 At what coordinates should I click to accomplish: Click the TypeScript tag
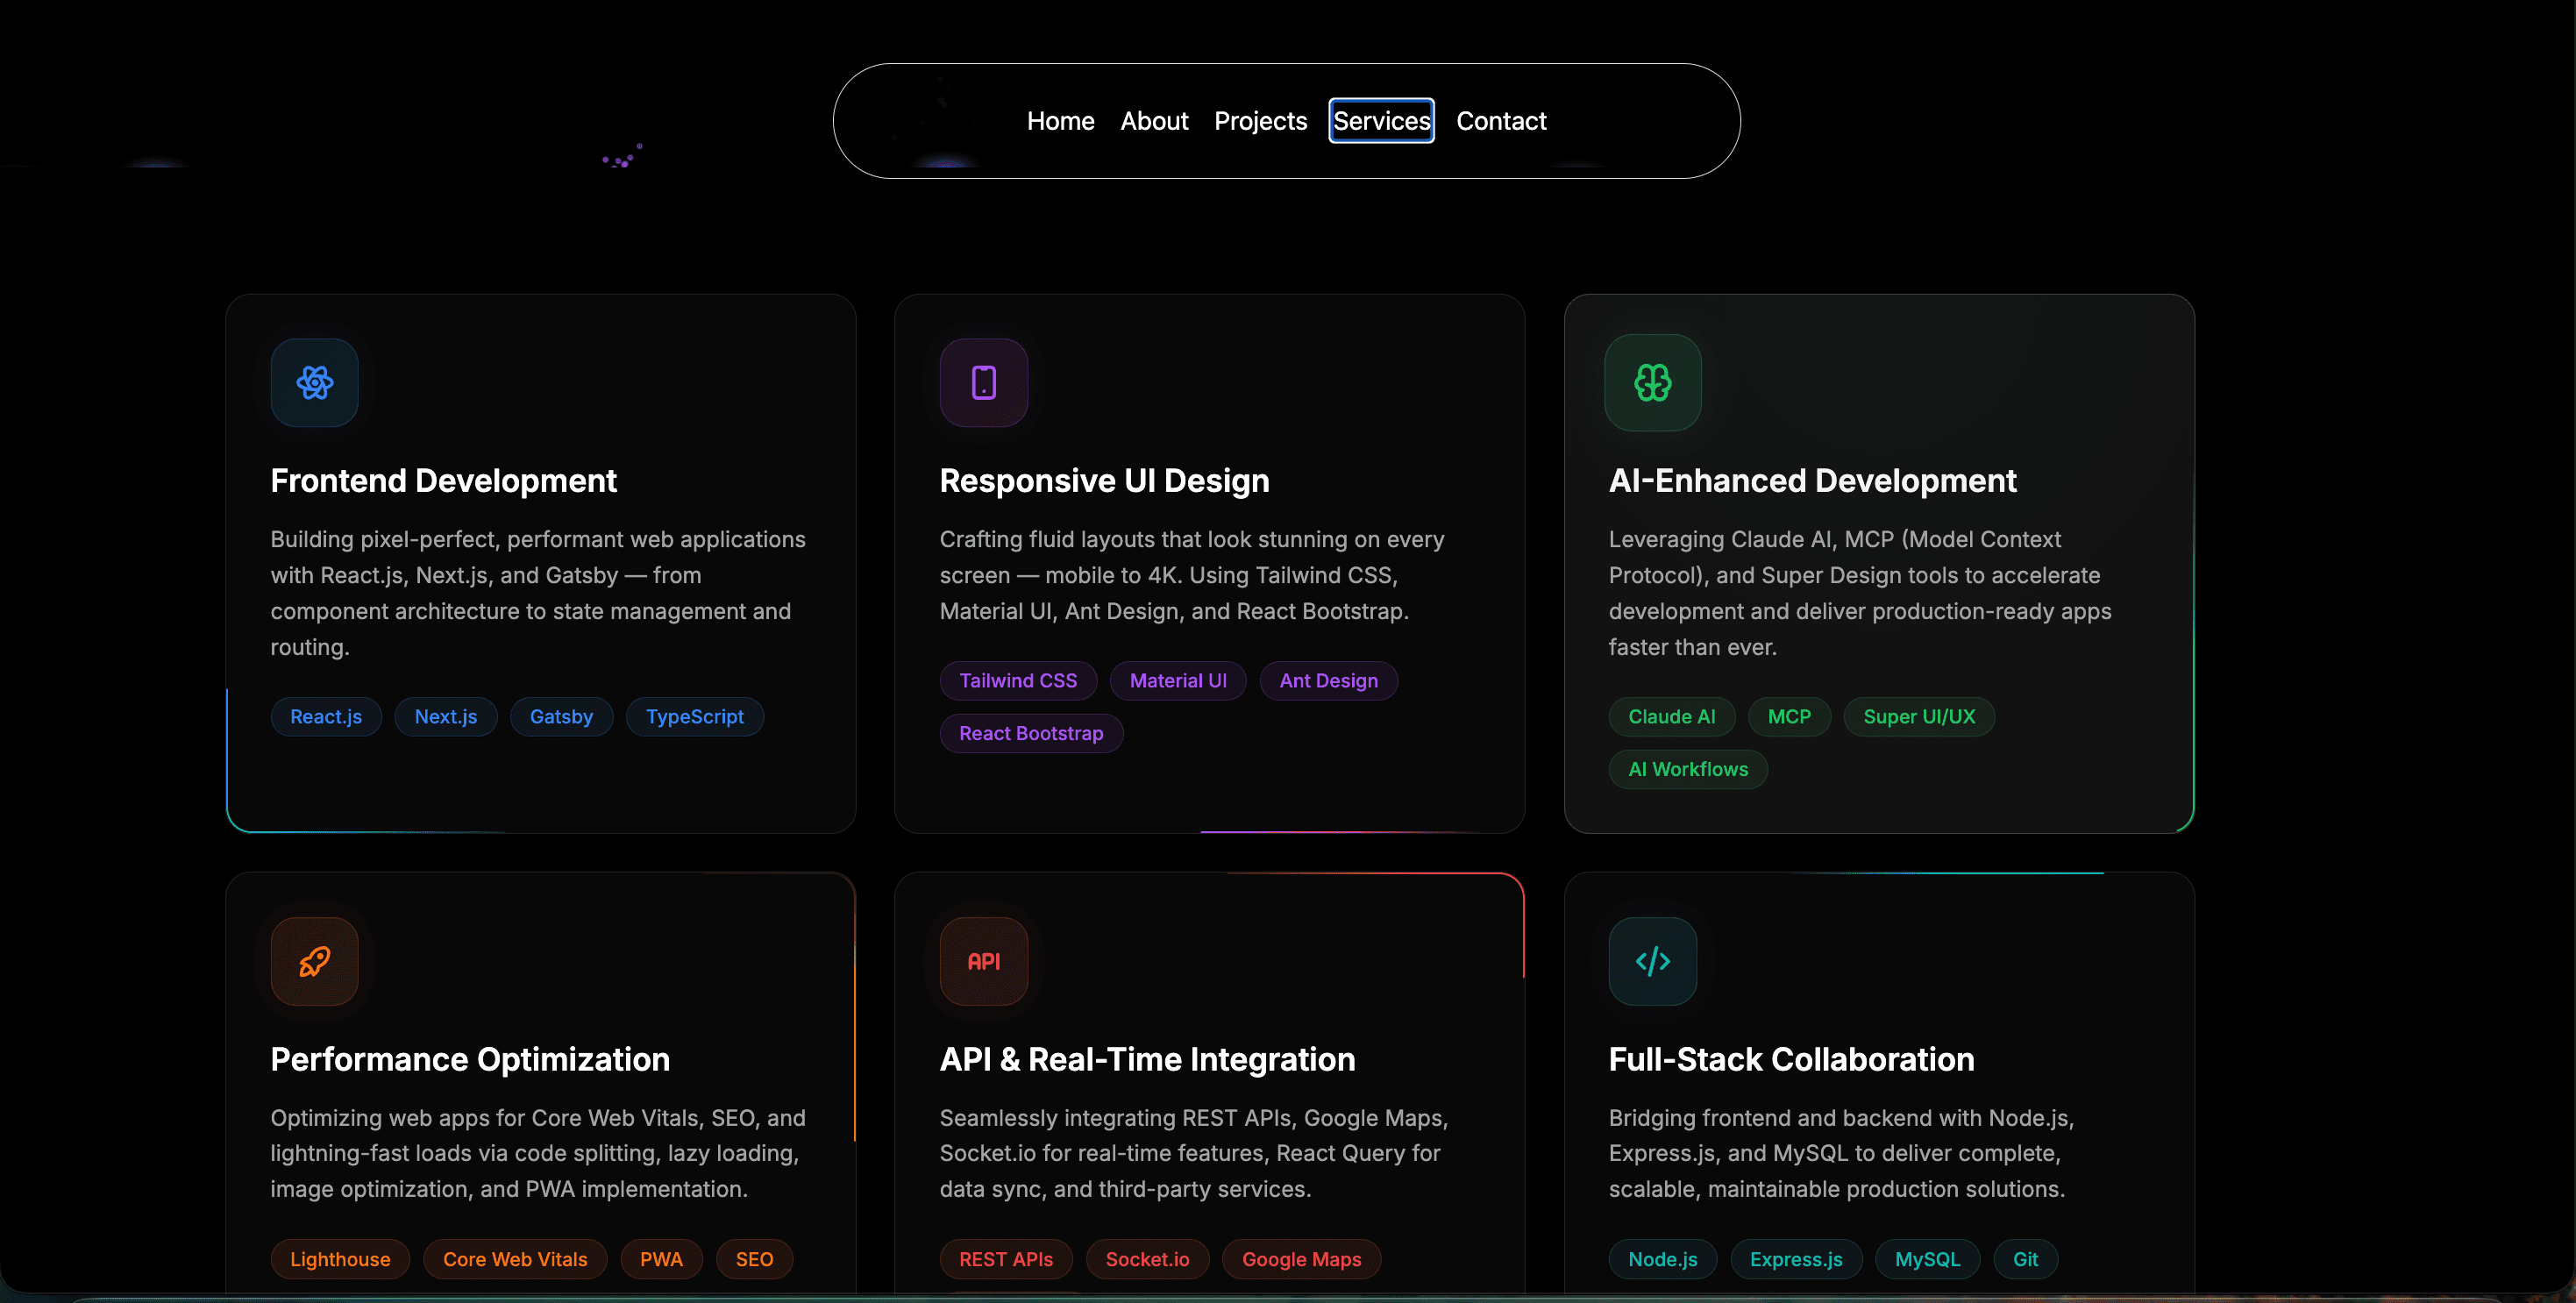(695, 717)
